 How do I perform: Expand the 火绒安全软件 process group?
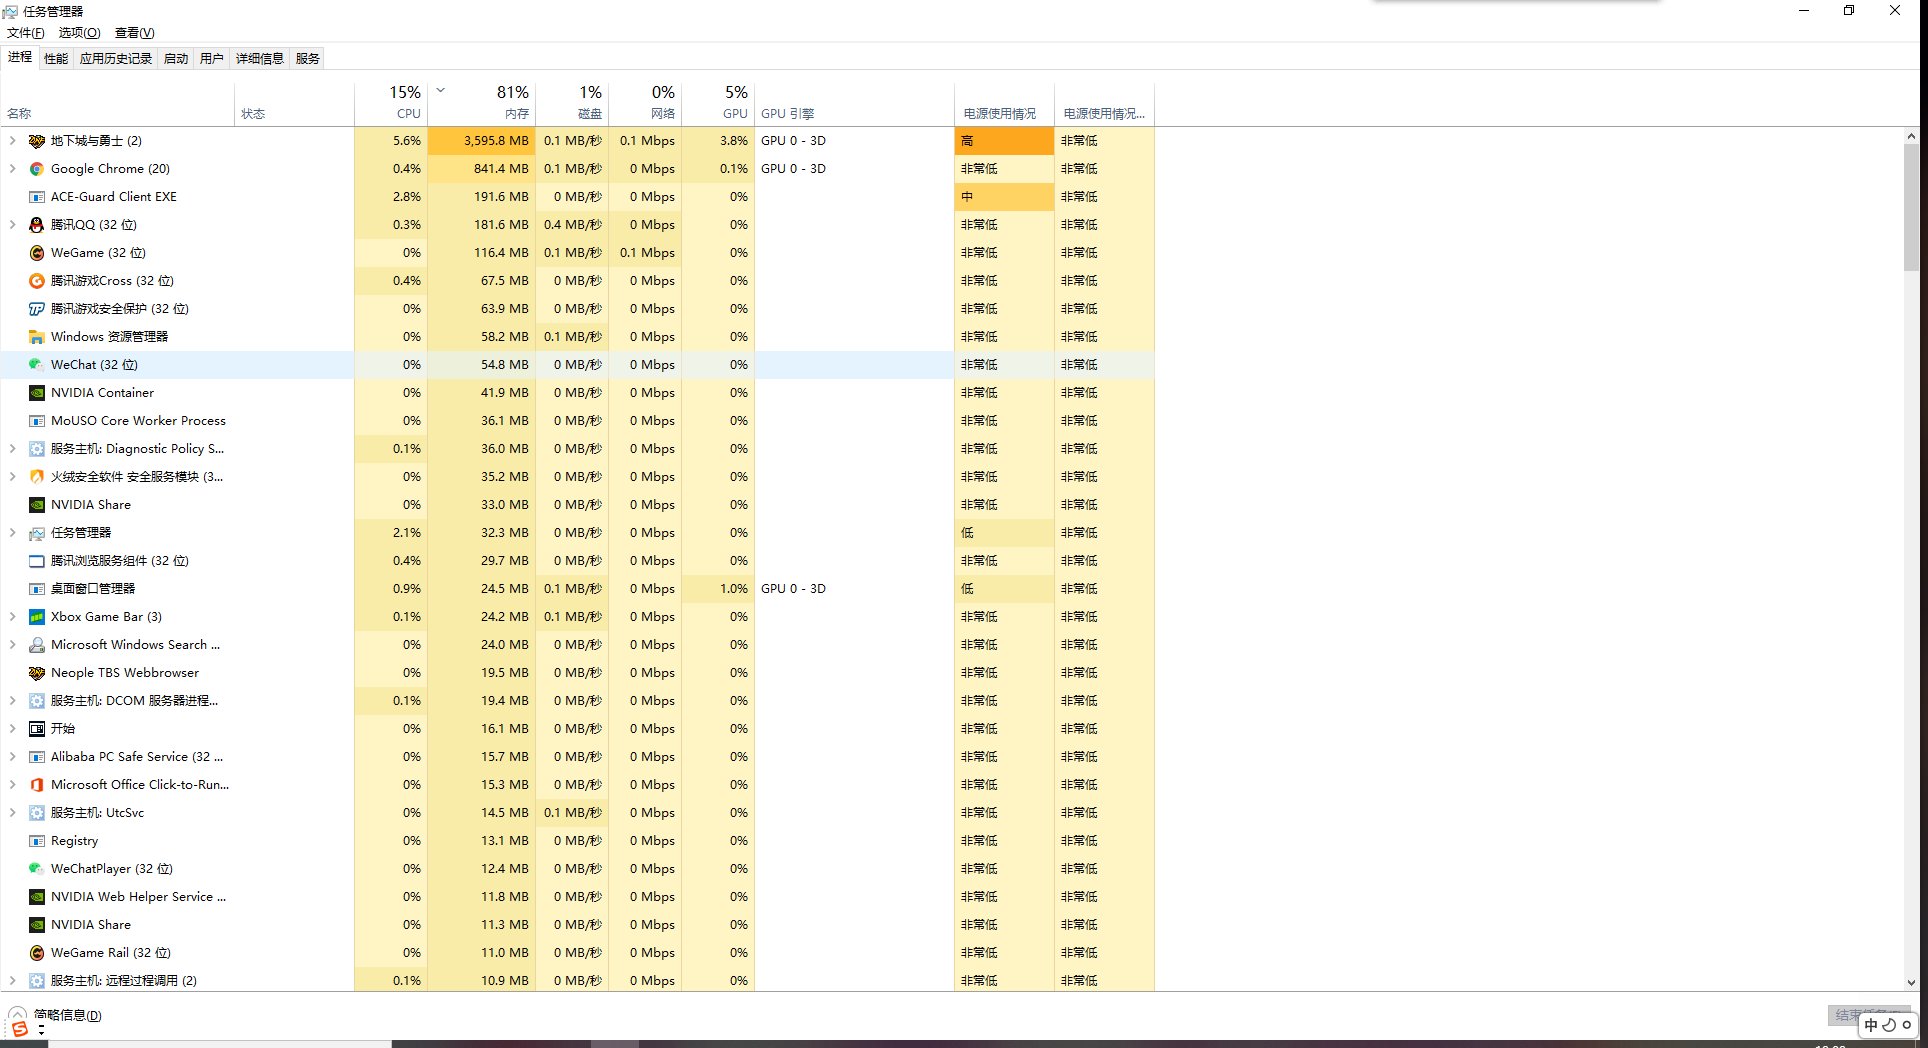(12, 477)
